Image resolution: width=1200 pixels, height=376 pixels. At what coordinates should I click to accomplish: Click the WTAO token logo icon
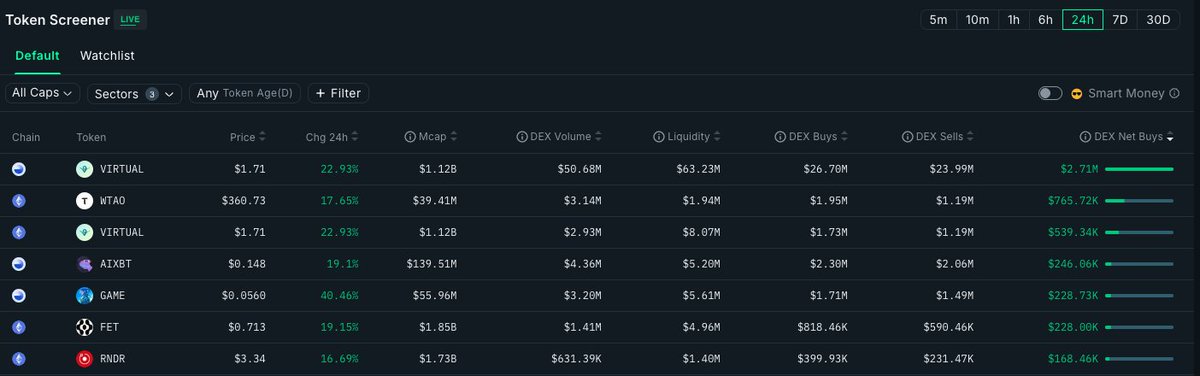click(x=85, y=201)
